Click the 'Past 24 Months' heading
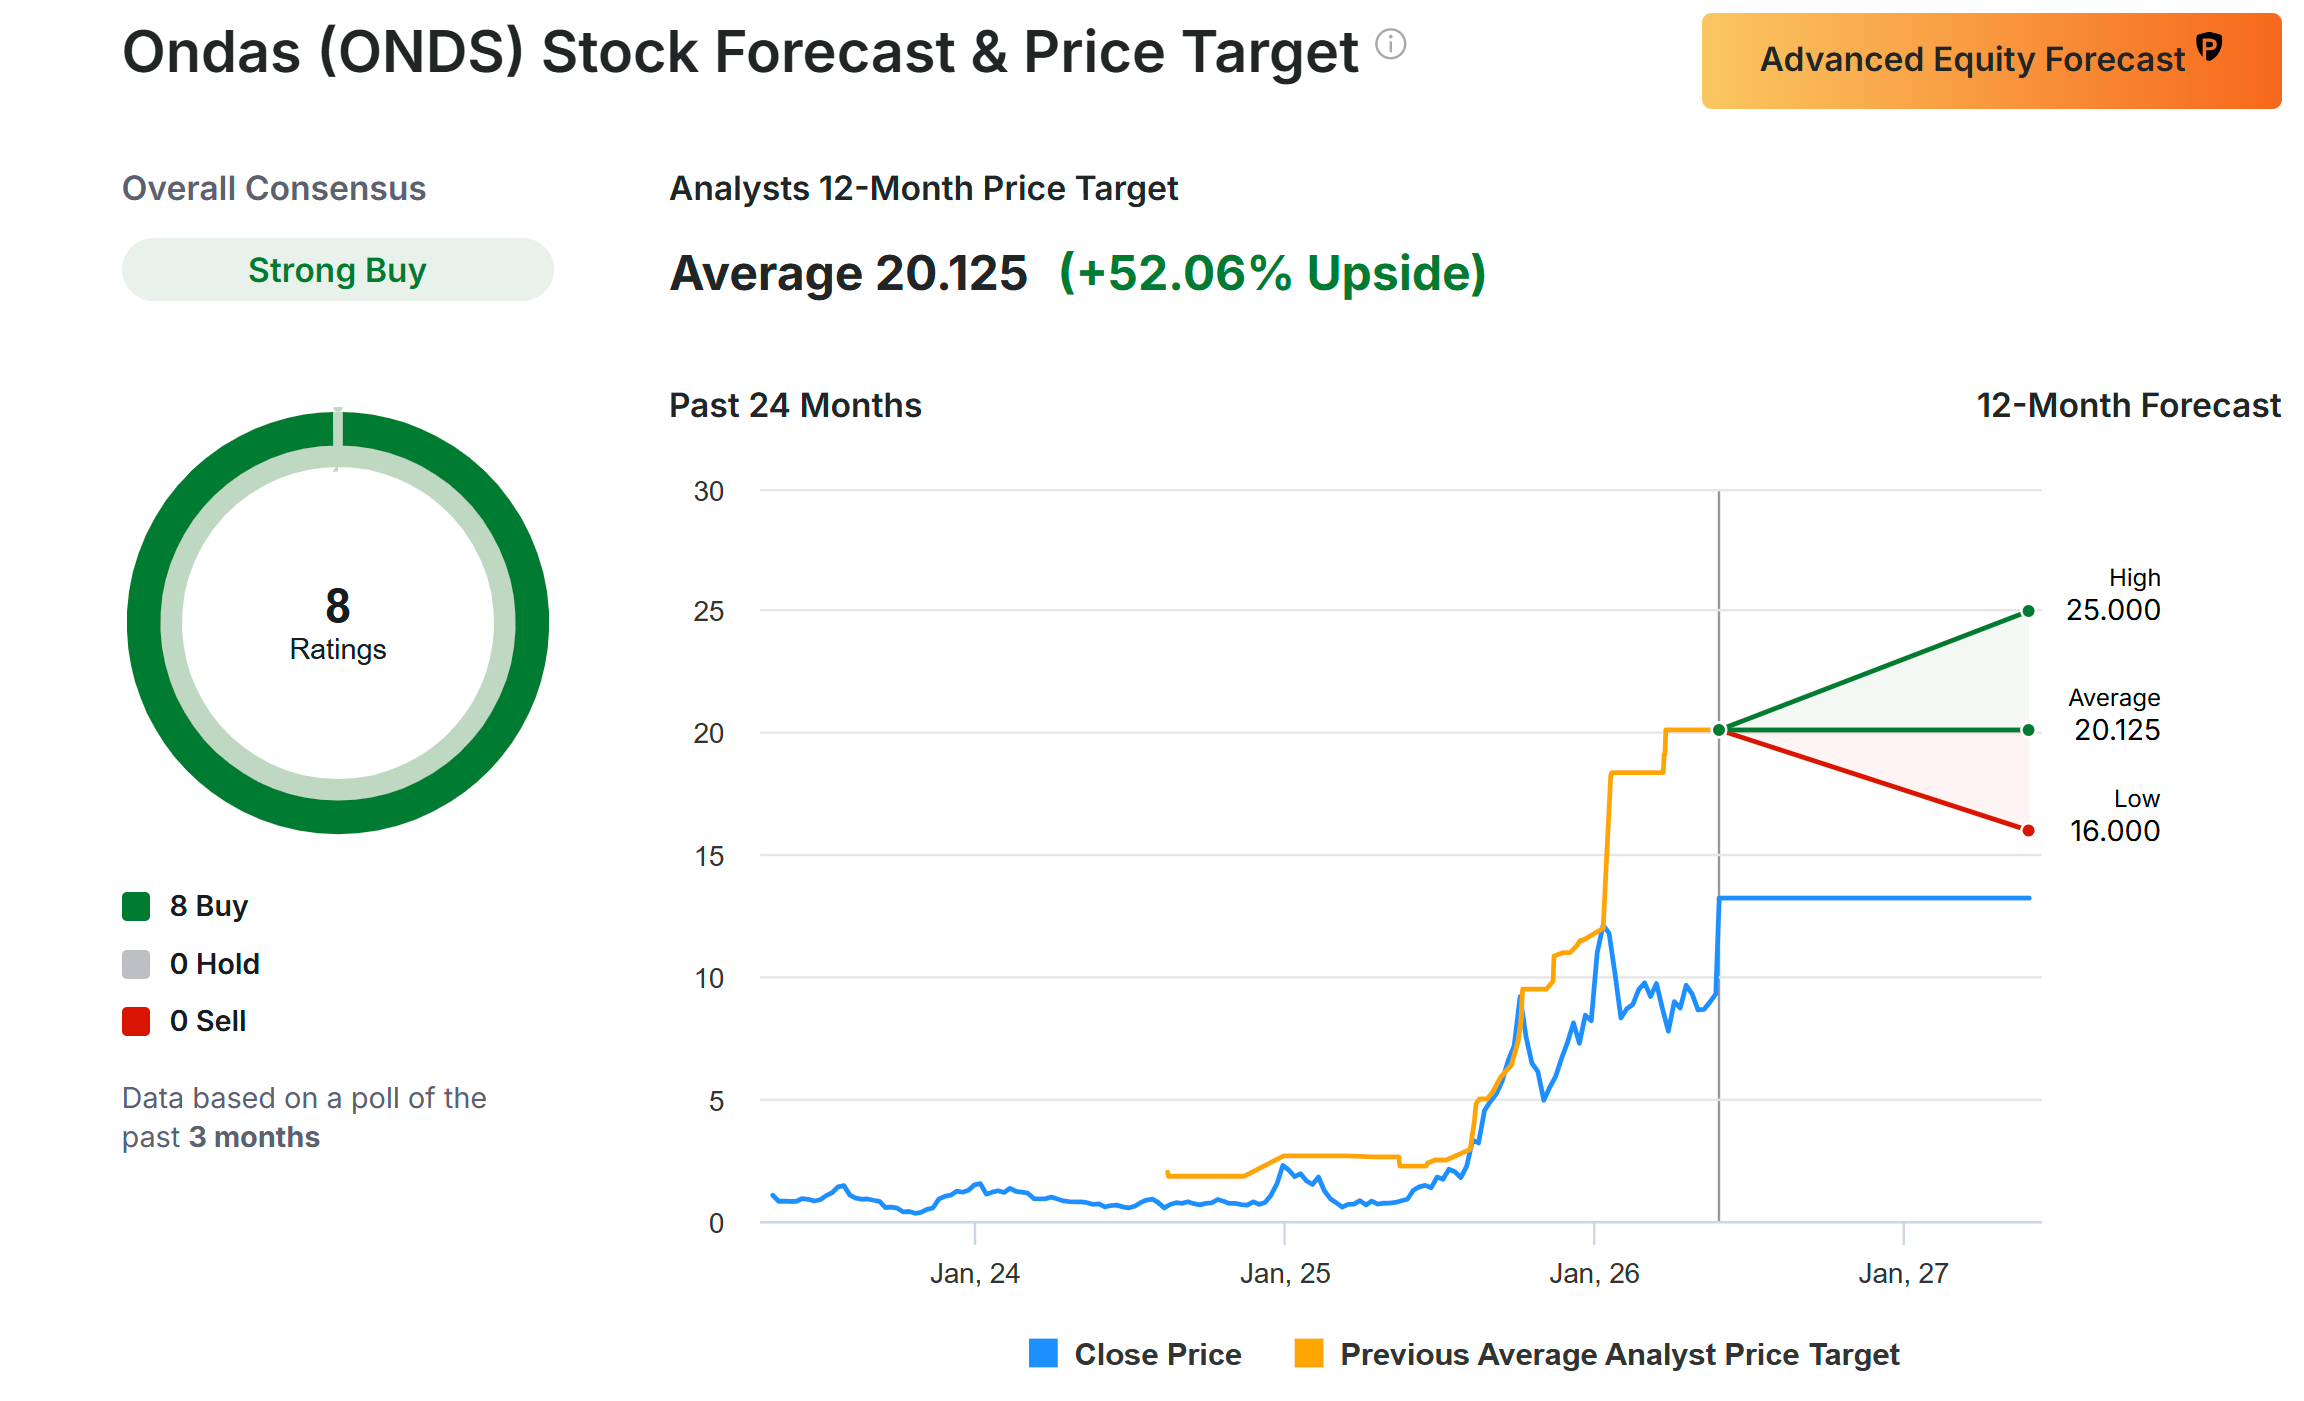This screenshot has width=2304, height=1401. point(795,405)
